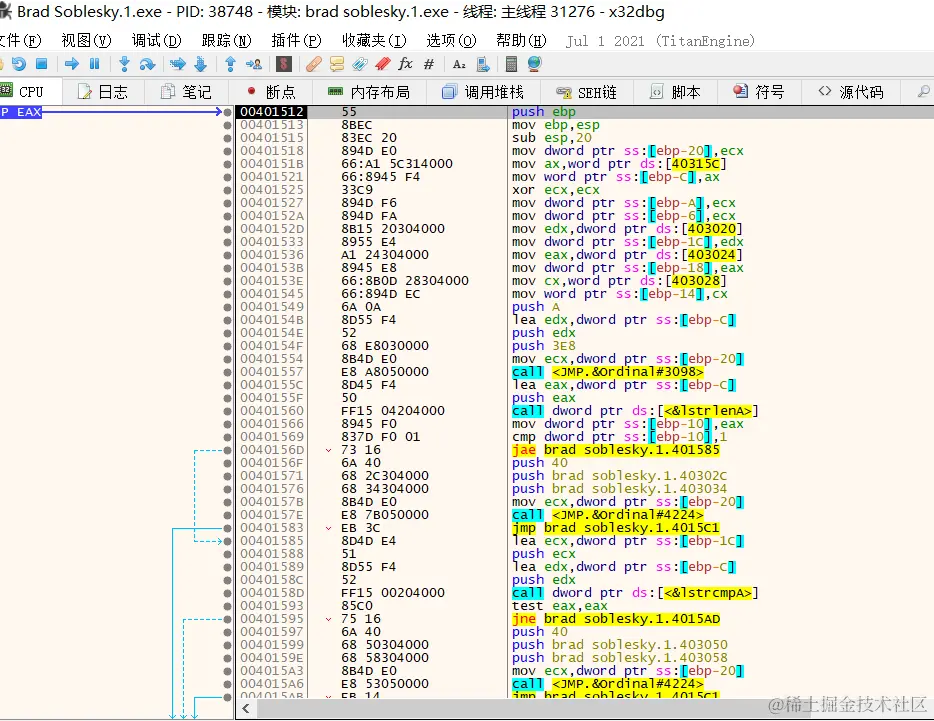This screenshot has width=934, height=721.
Task: Open the variables hash icon
Action: pos(429,64)
